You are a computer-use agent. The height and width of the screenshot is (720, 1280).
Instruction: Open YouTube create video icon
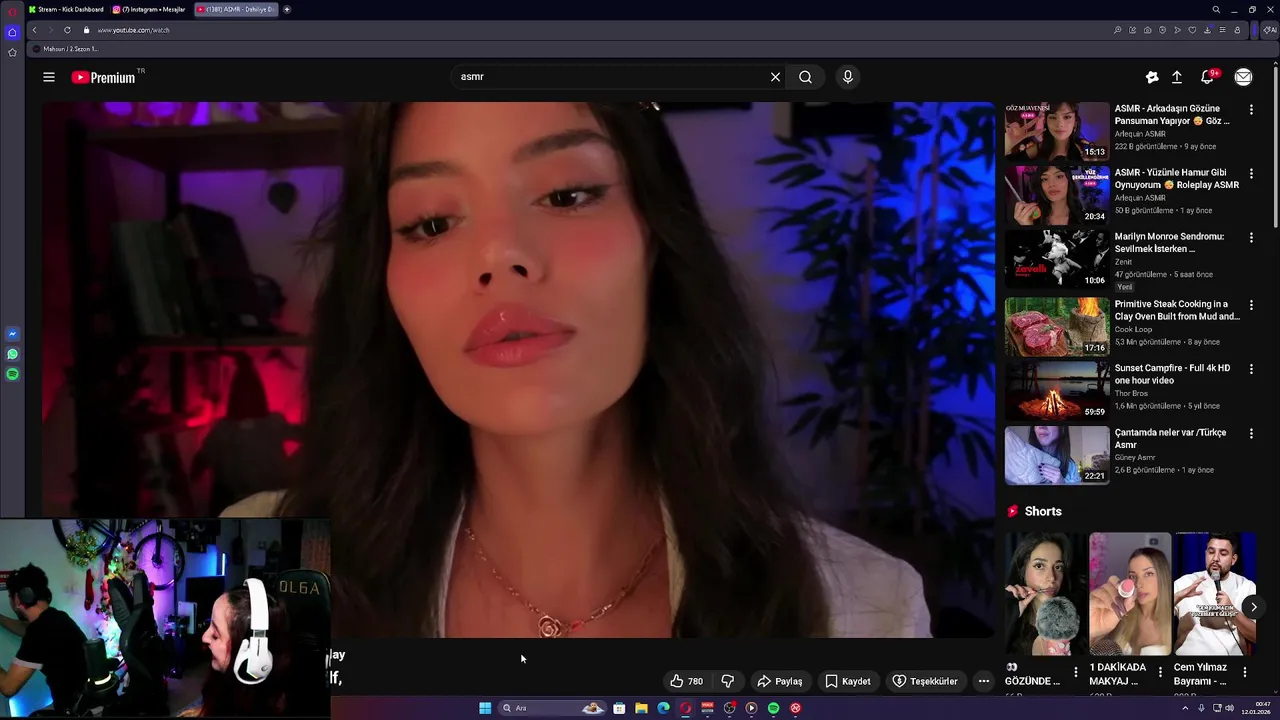tap(1152, 77)
